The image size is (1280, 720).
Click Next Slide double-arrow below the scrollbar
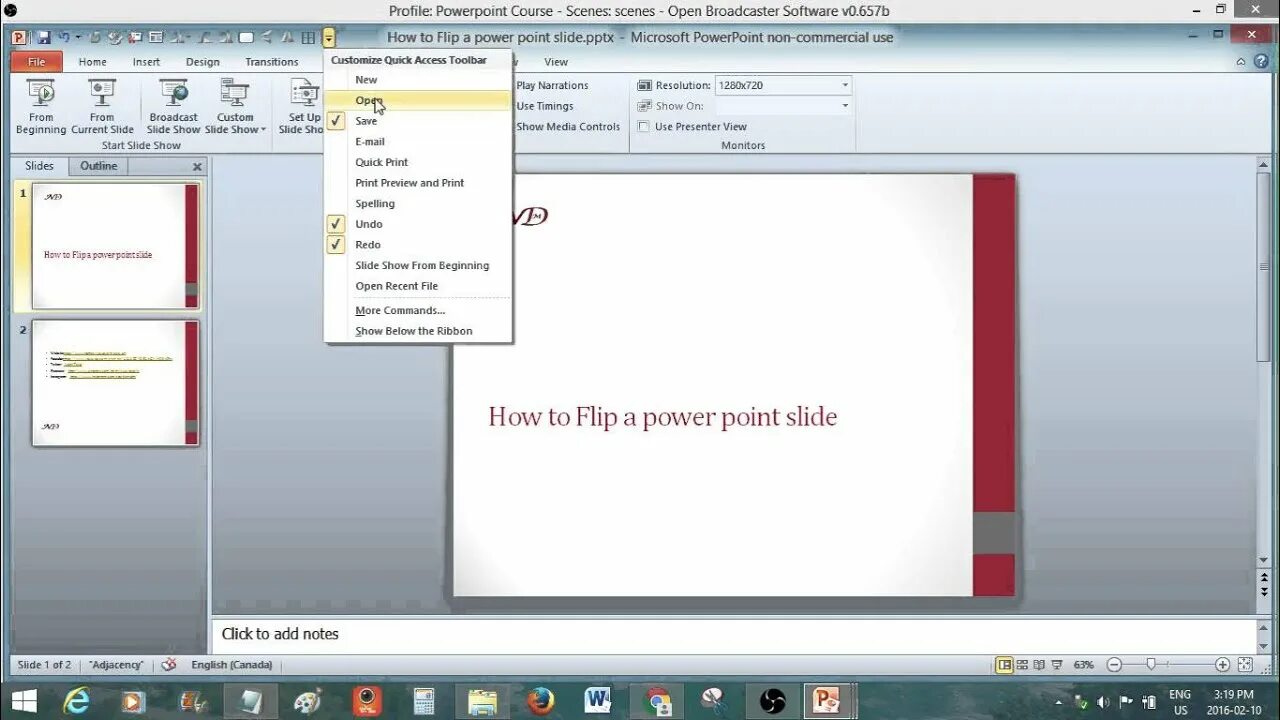pos(1264,593)
